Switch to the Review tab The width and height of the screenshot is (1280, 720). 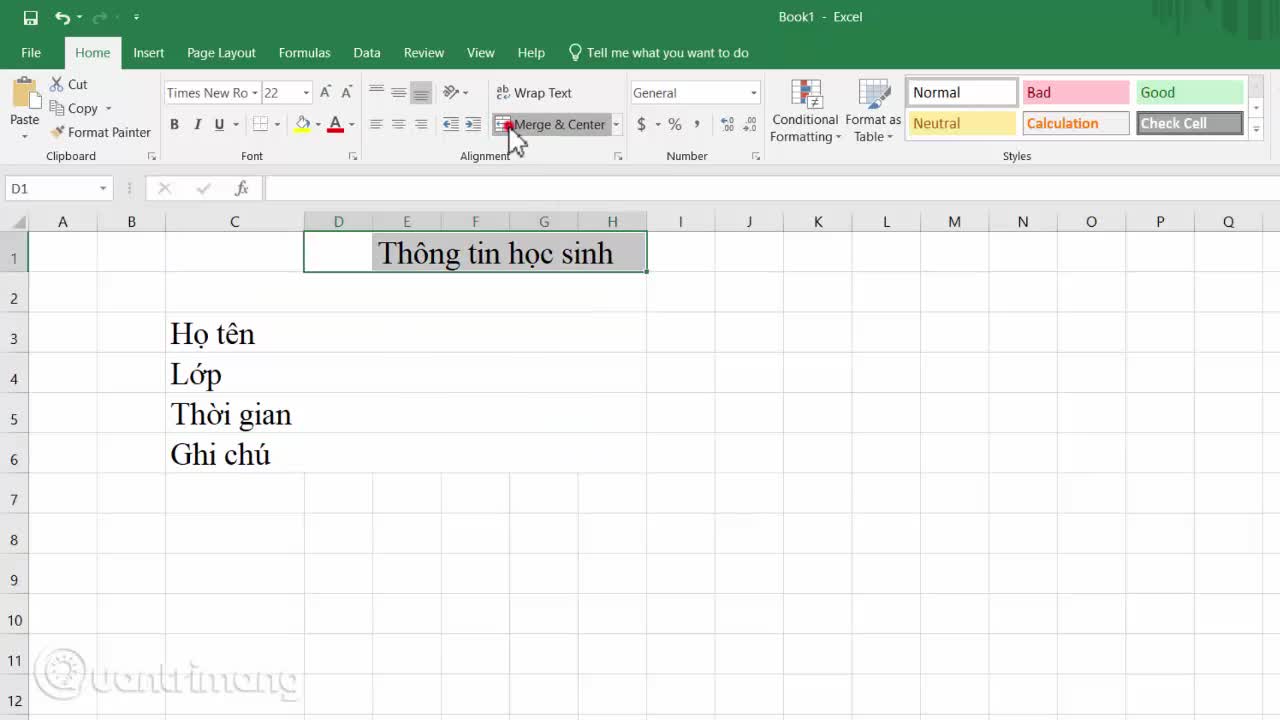click(x=424, y=53)
